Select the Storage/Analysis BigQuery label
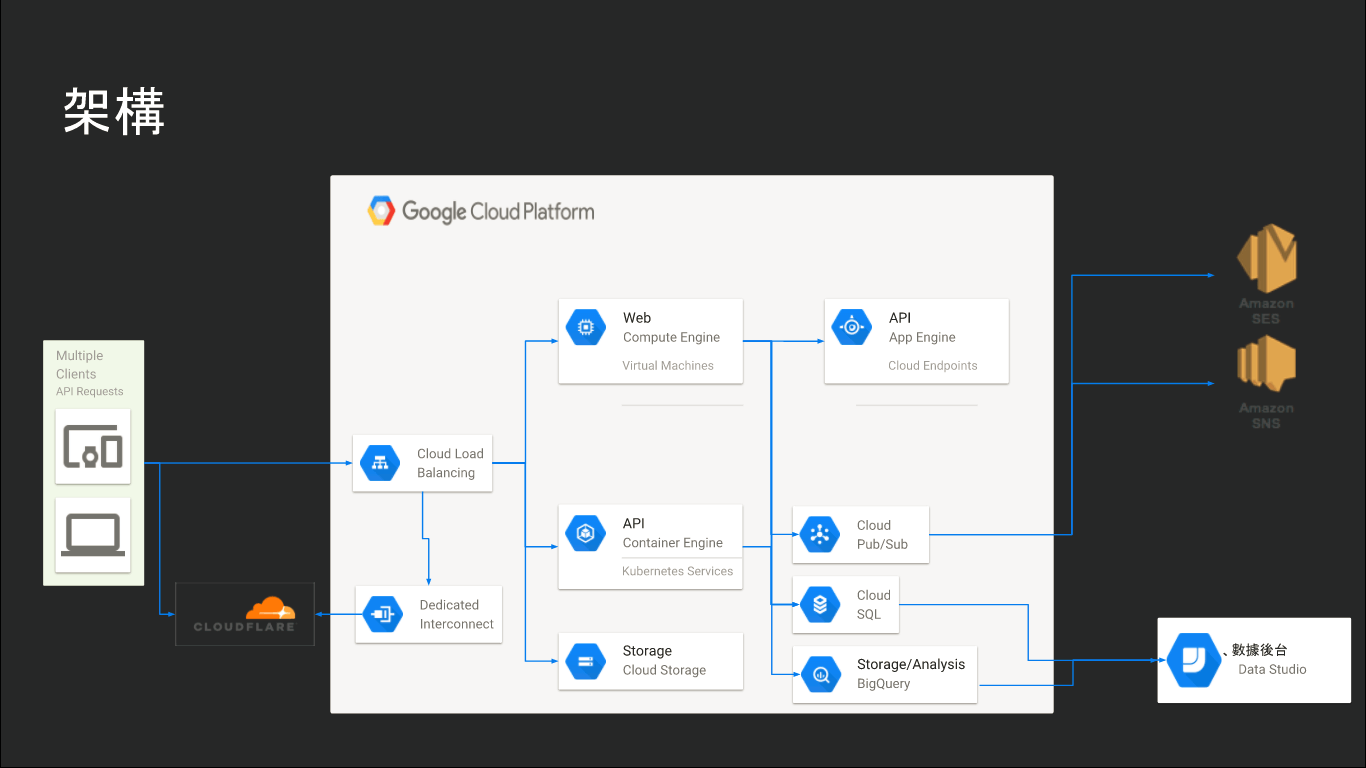Screen dimensions: 1366x768 coord(911,674)
